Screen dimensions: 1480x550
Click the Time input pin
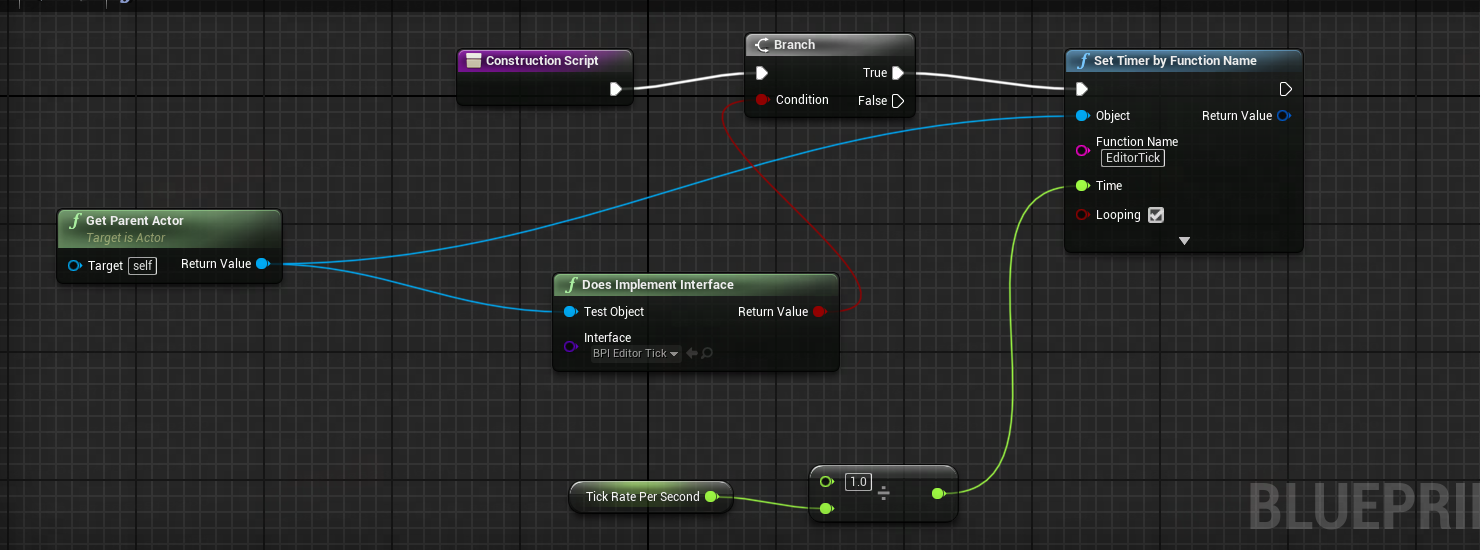(x=1082, y=186)
